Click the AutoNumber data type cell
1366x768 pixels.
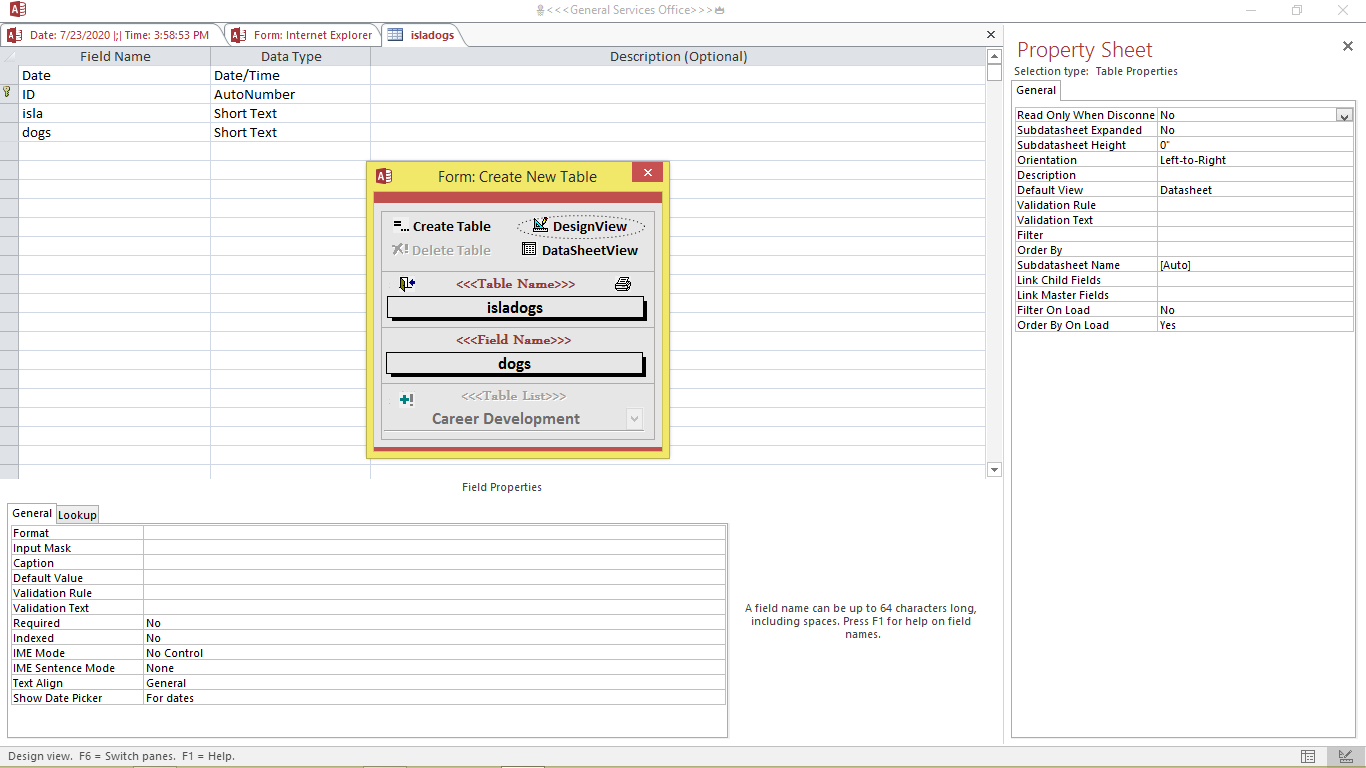[290, 94]
